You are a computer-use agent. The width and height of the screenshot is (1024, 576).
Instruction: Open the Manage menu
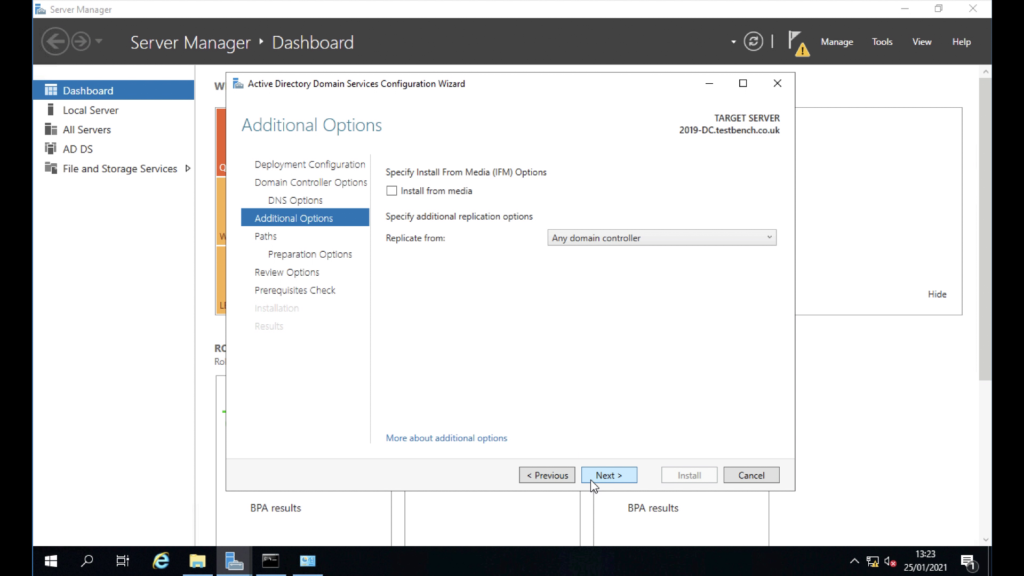(x=837, y=42)
